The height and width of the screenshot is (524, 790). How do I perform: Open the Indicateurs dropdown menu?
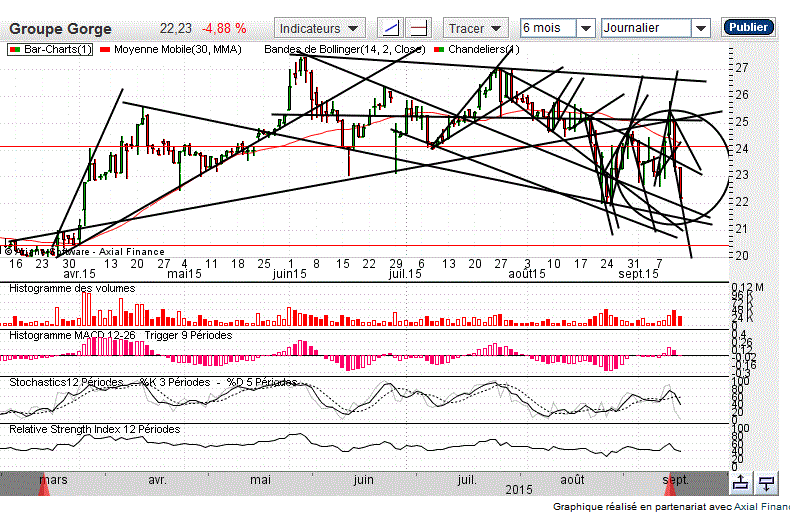[320, 28]
